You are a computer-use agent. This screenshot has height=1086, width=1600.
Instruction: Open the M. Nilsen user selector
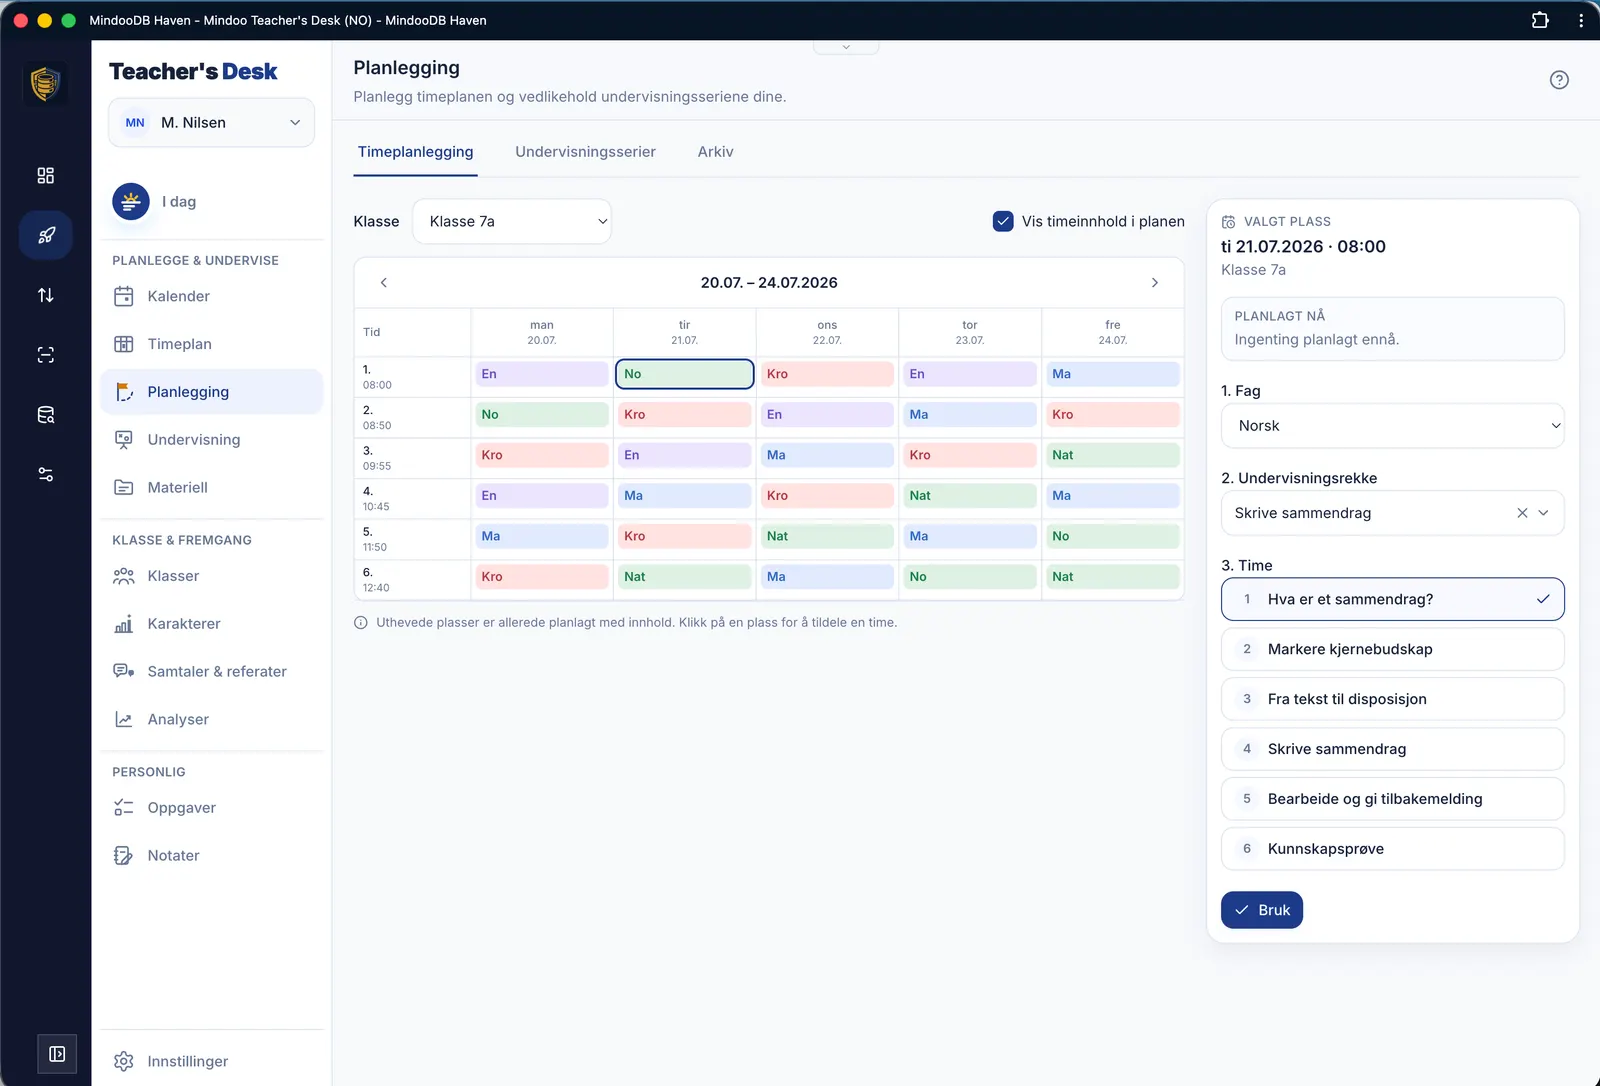[212, 123]
